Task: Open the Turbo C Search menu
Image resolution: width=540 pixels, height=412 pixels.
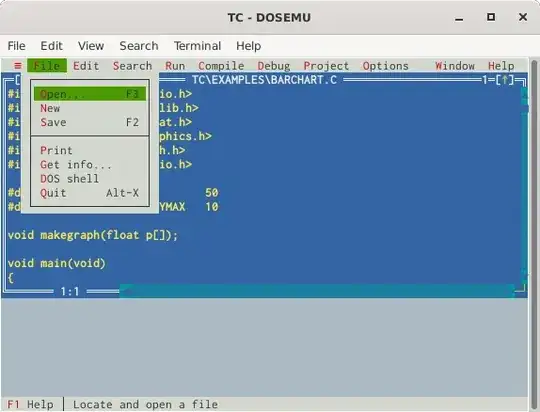Action: (x=132, y=65)
